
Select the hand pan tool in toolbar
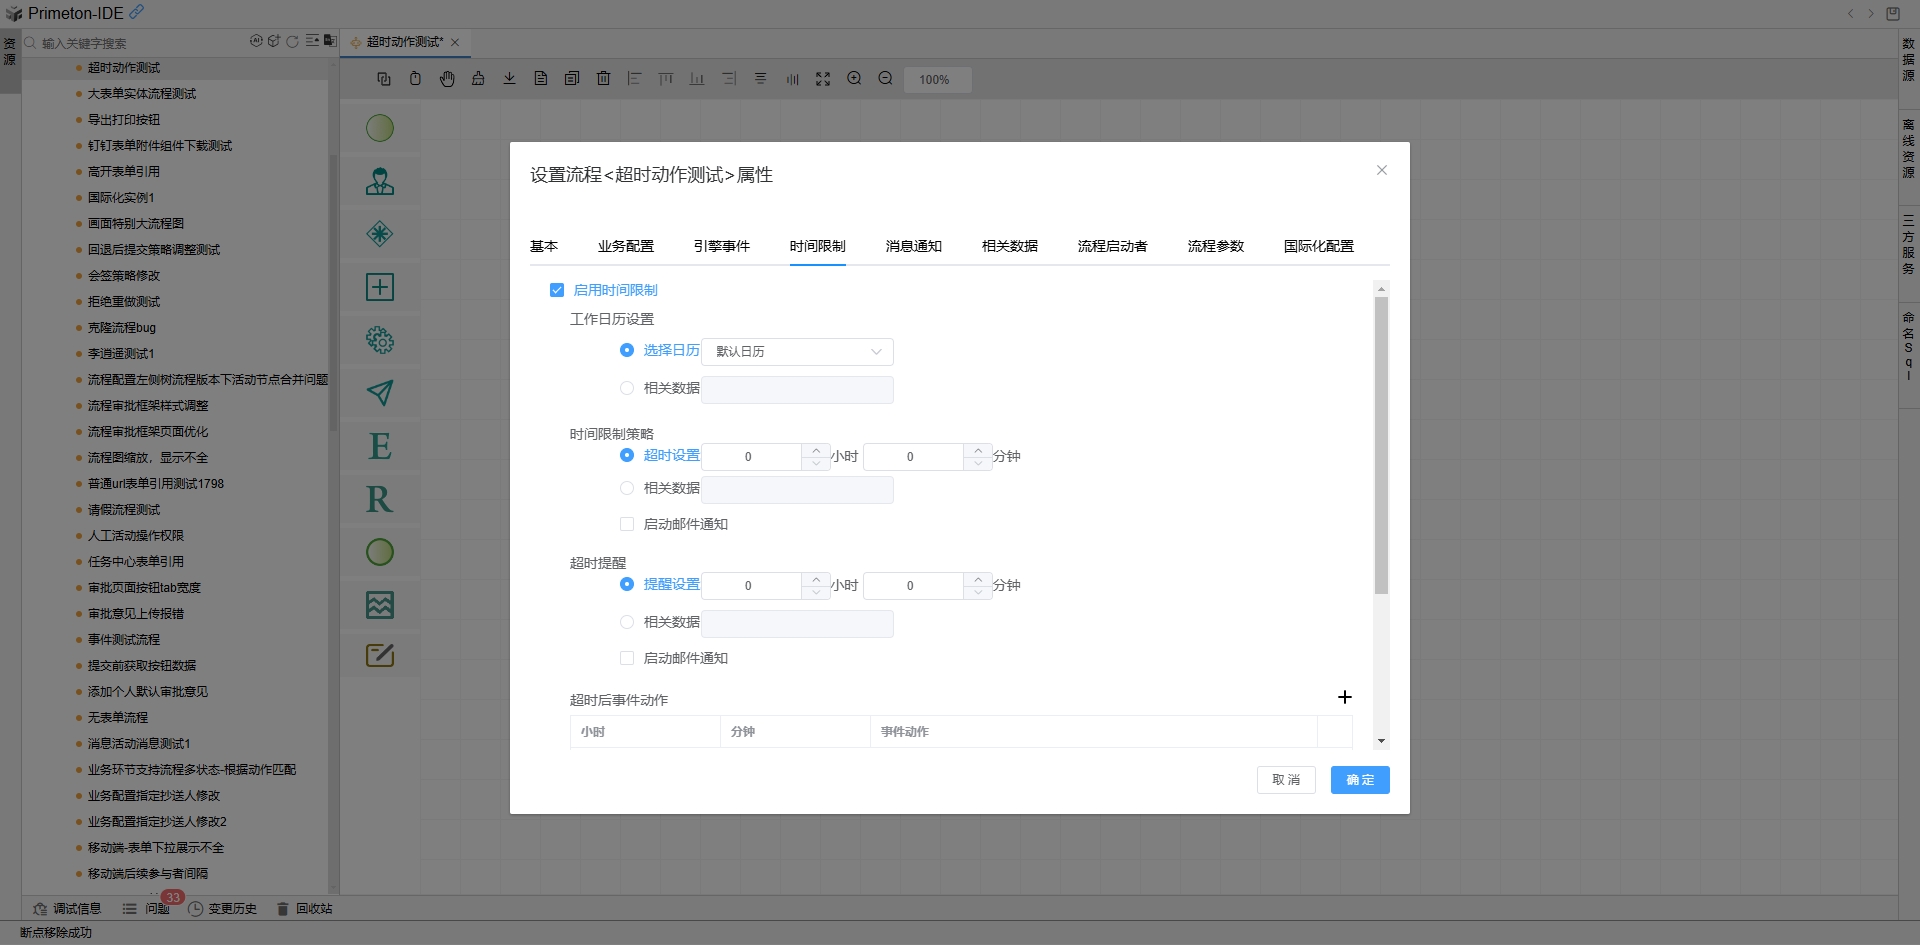point(447,79)
